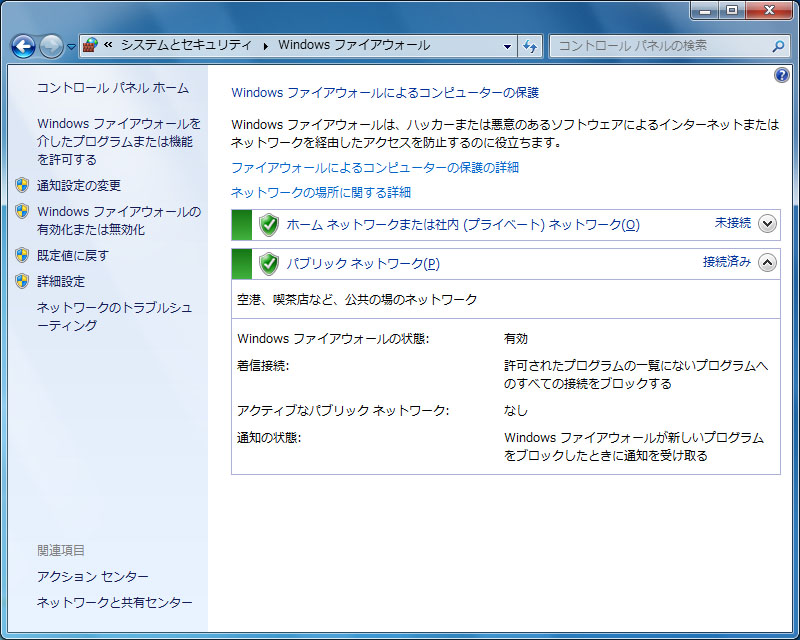The width and height of the screenshot is (800, 640).
Task: Click the greyed Forward arrow button
Action: pyautogui.click(x=52, y=46)
